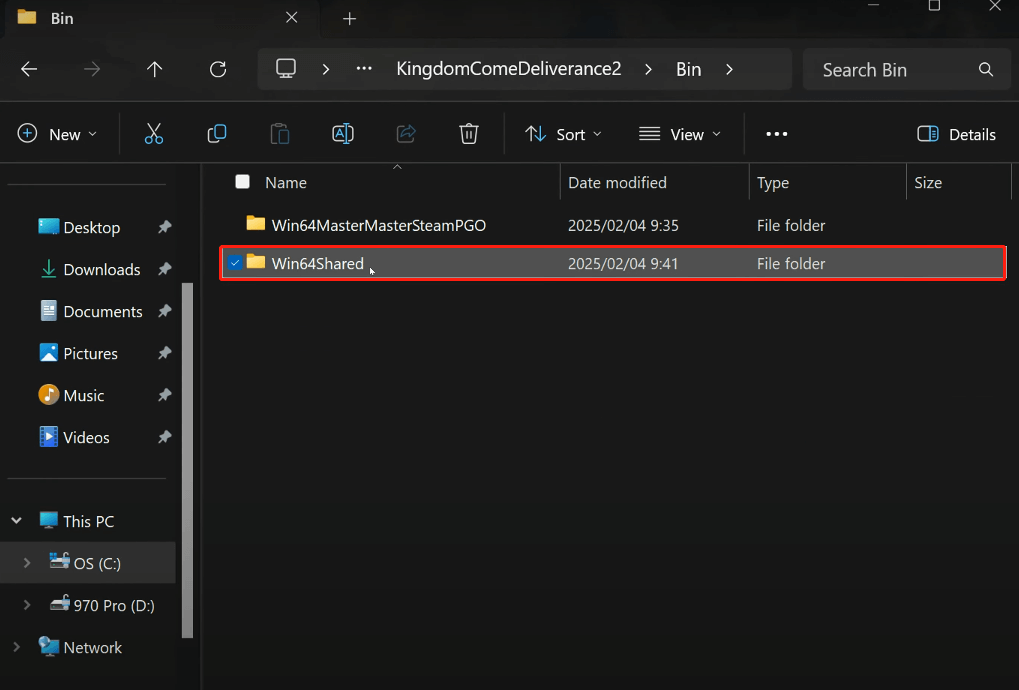
Task: Refresh the Bin folder view
Action: (218, 69)
